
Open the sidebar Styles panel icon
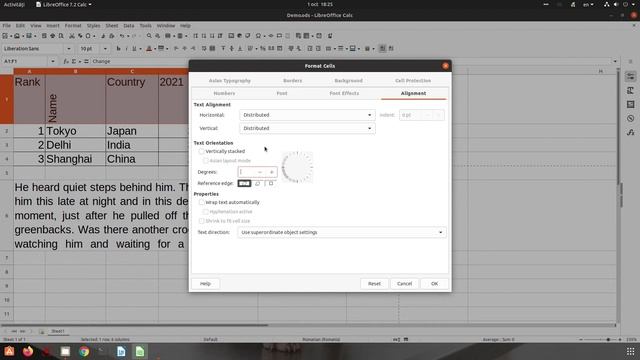[x=631, y=90]
